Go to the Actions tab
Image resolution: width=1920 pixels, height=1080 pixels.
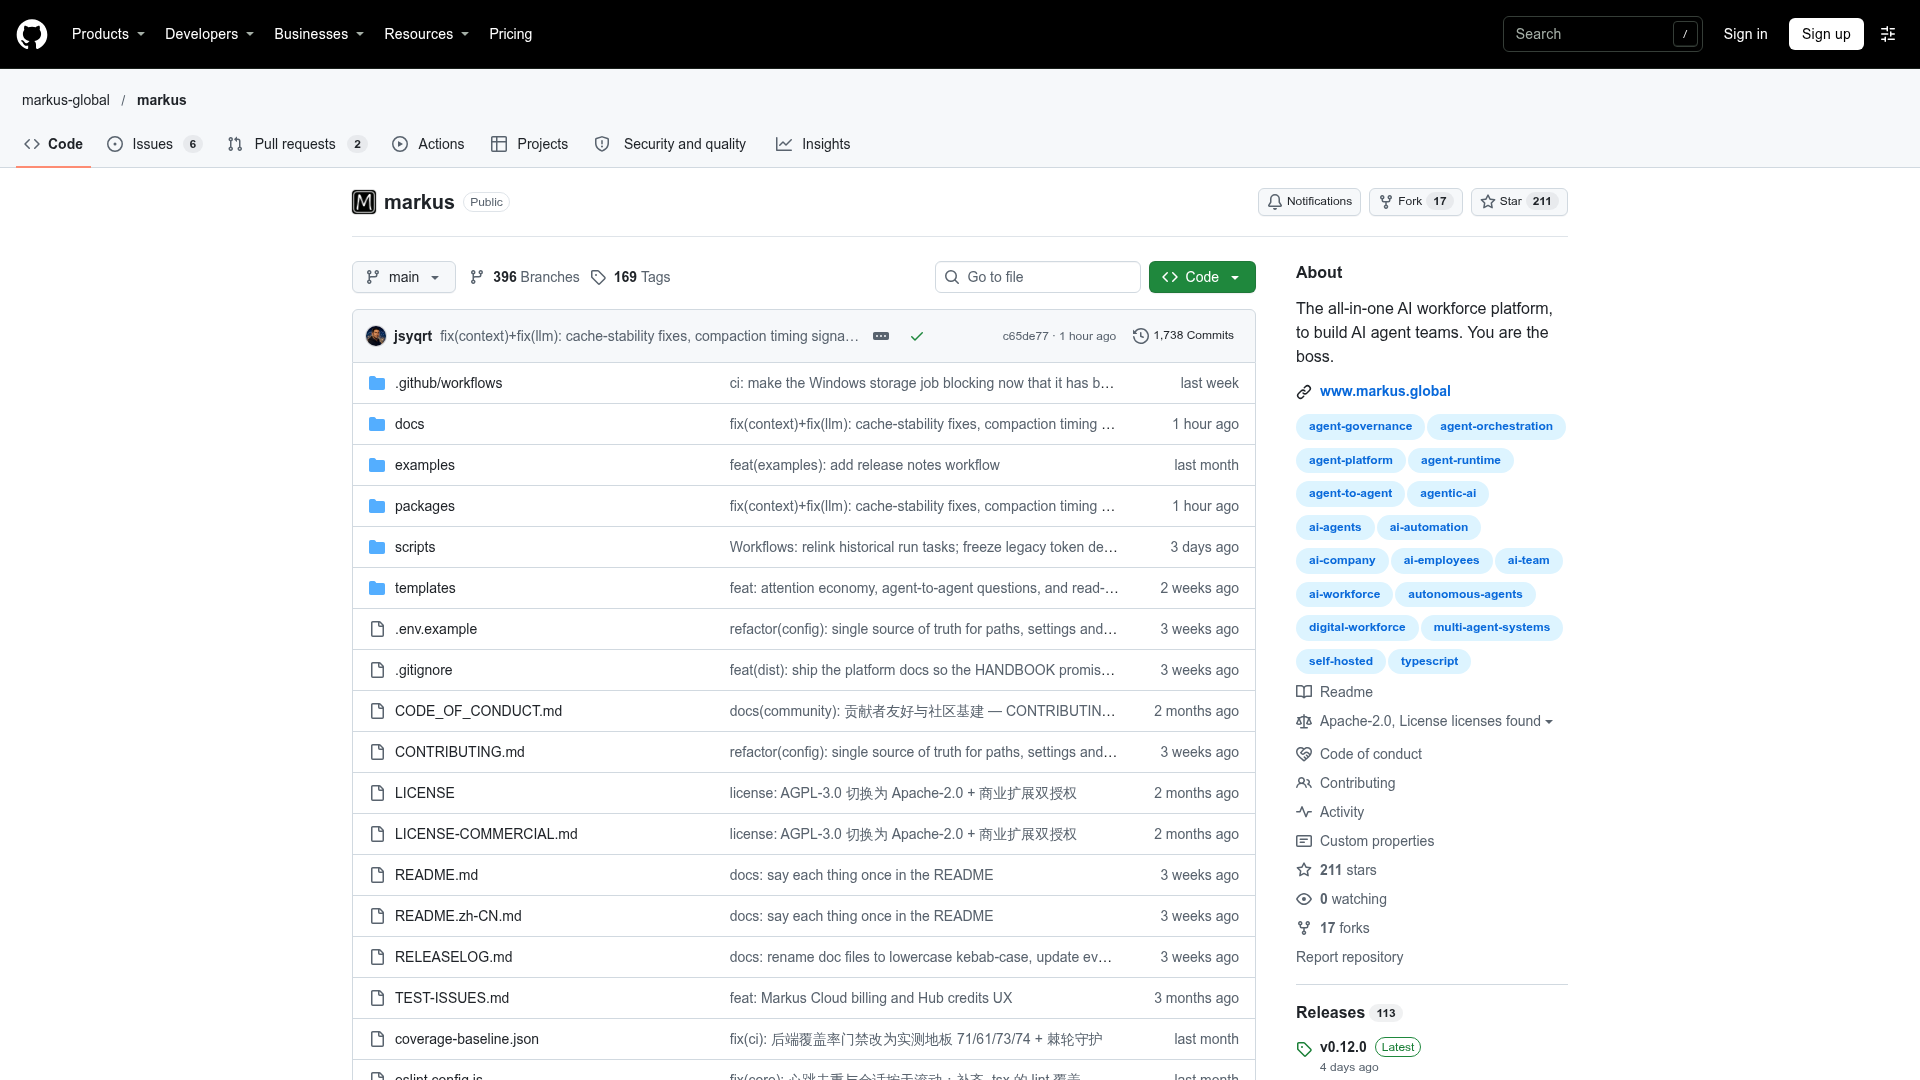[428, 144]
